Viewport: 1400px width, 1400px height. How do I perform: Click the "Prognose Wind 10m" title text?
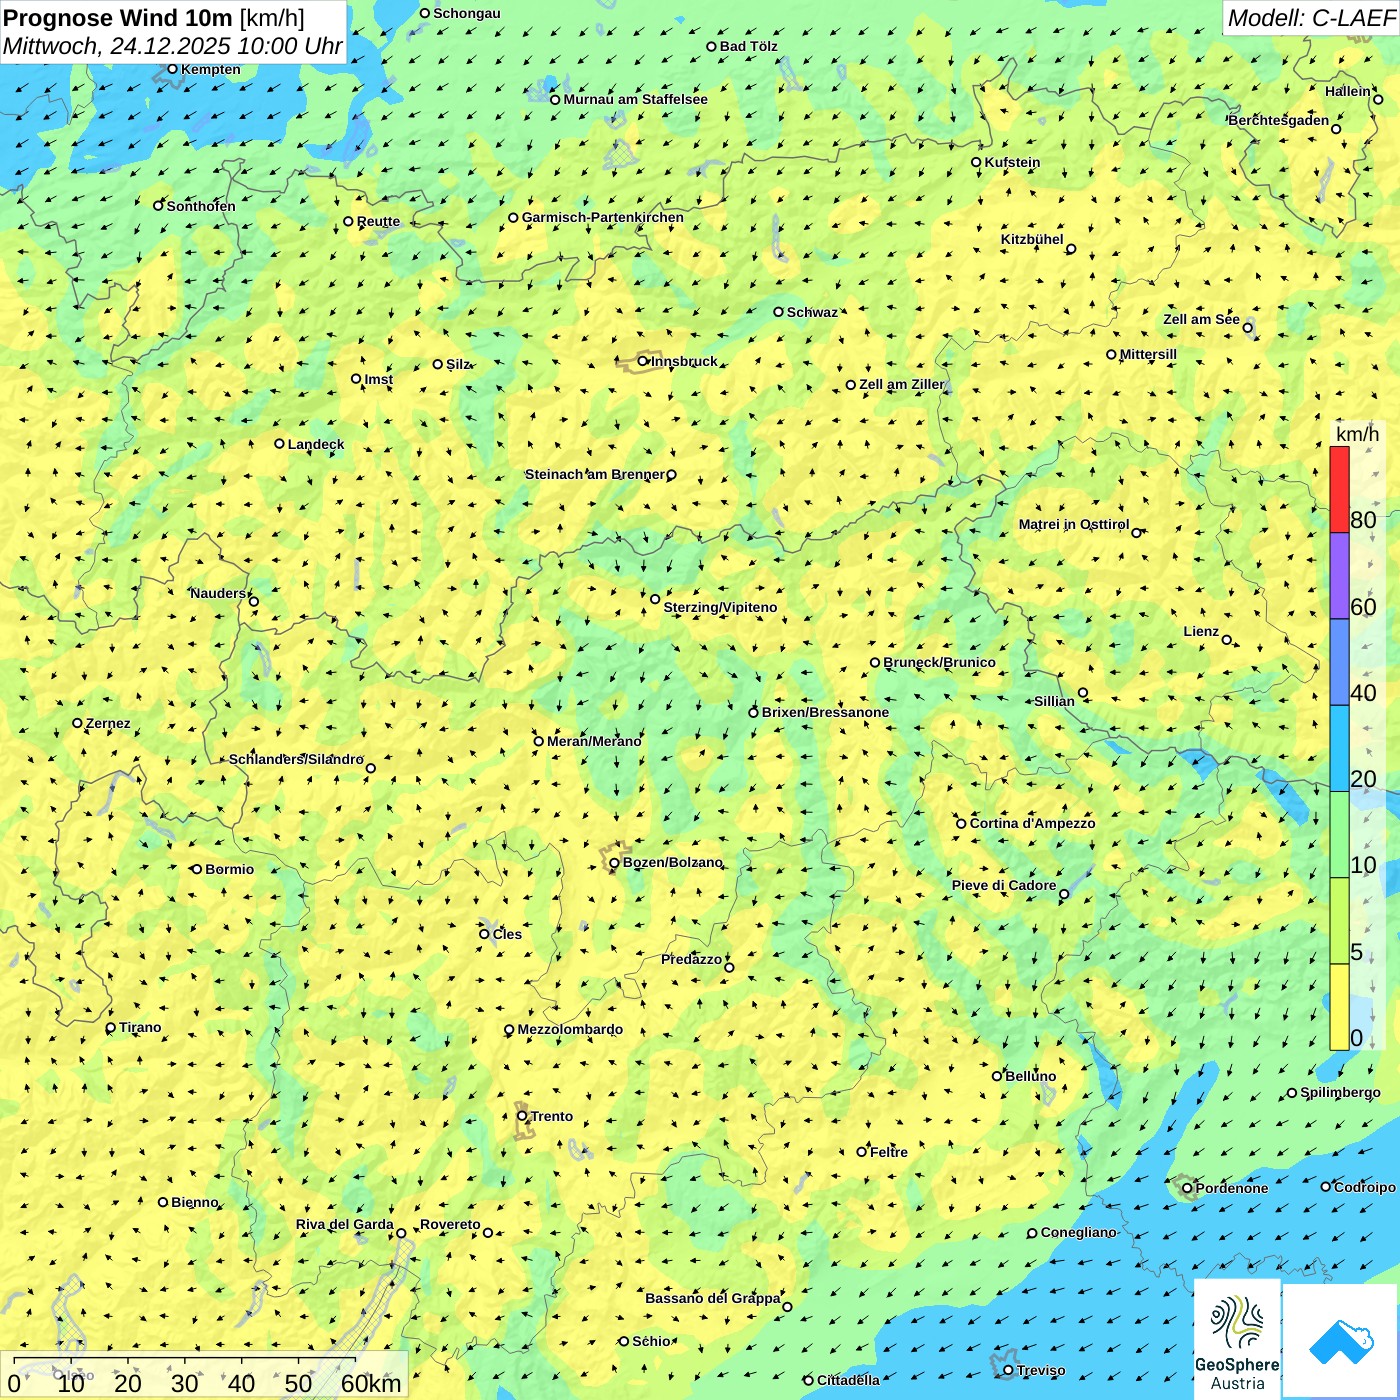click(x=118, y=17)
